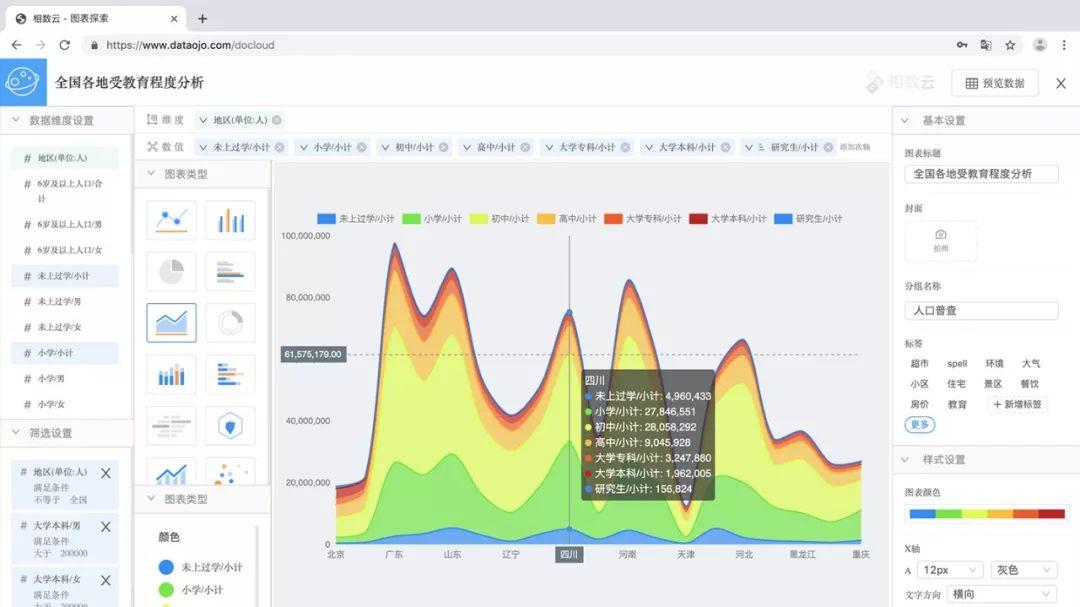Viewport: 1080px width, 607px height.
Task: Select the stacked column chart type icon
Action: coord(171,374)
